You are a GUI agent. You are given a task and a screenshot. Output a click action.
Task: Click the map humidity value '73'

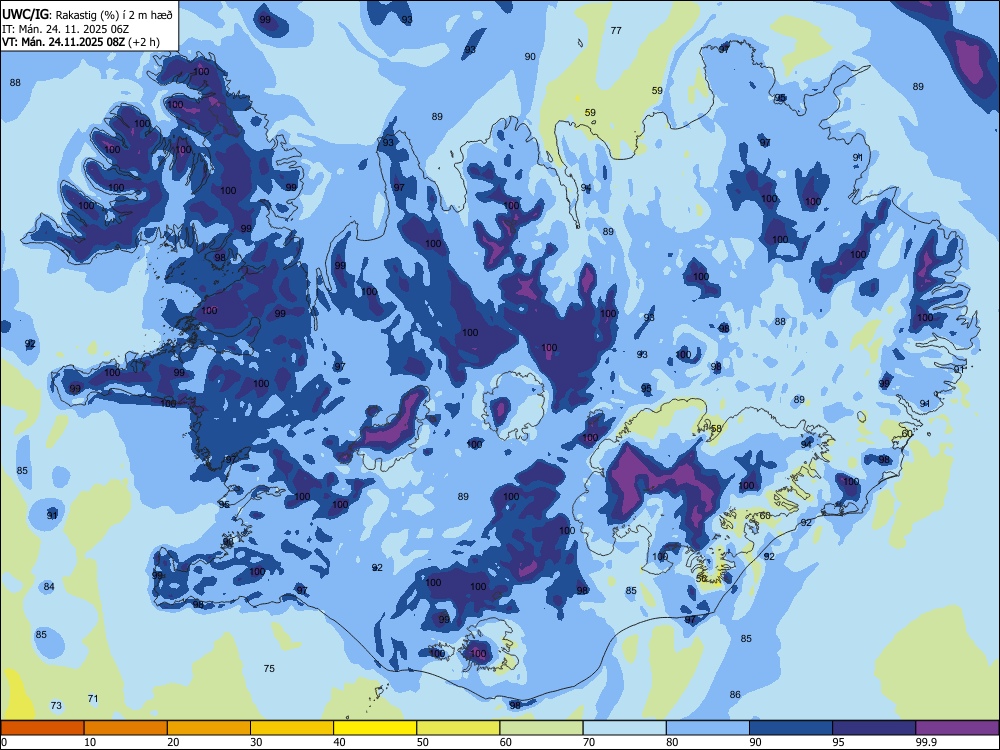[x=56, y=705]
